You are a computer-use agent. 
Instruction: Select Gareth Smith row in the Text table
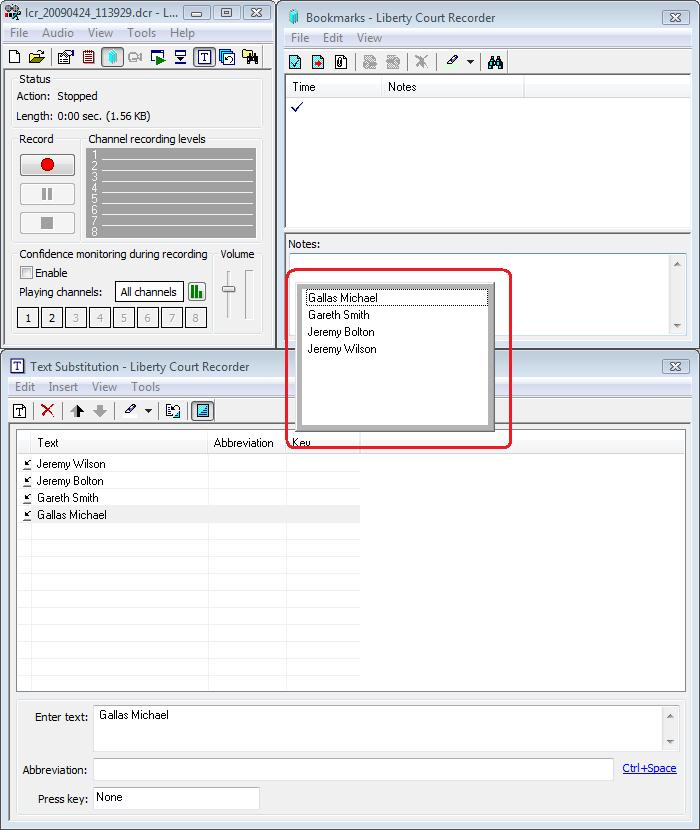[189, 498]
